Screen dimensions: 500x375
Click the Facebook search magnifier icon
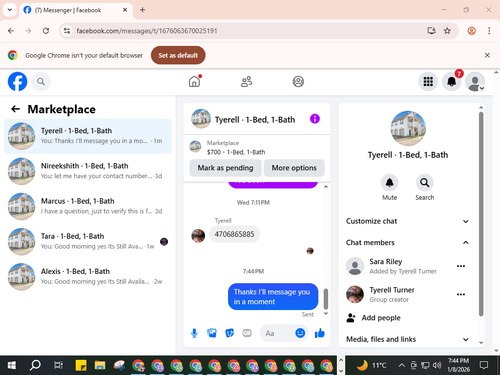tap(41, 81)
